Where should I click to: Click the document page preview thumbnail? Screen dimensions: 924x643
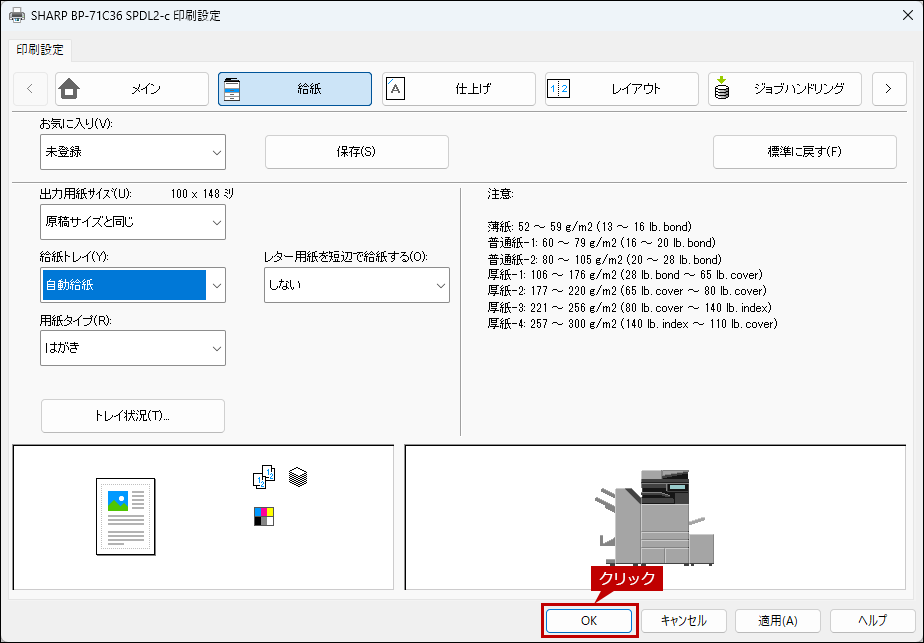pyautogui.click(x=126, y=516)
